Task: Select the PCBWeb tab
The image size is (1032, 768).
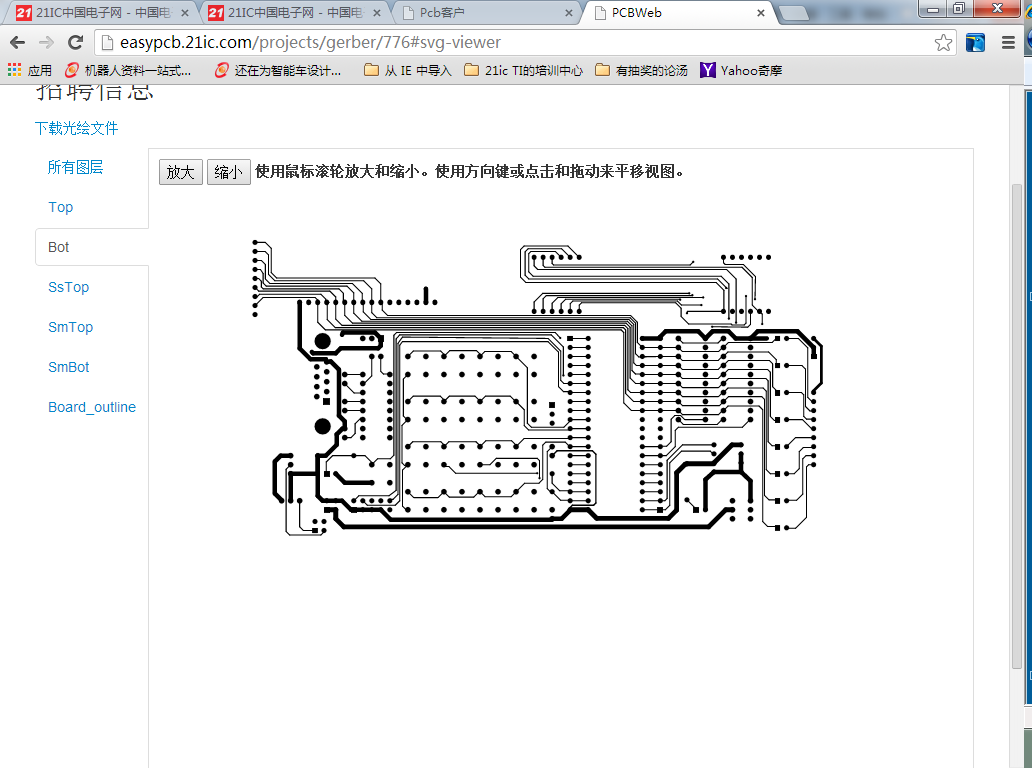Action: (x=678, y=13)
